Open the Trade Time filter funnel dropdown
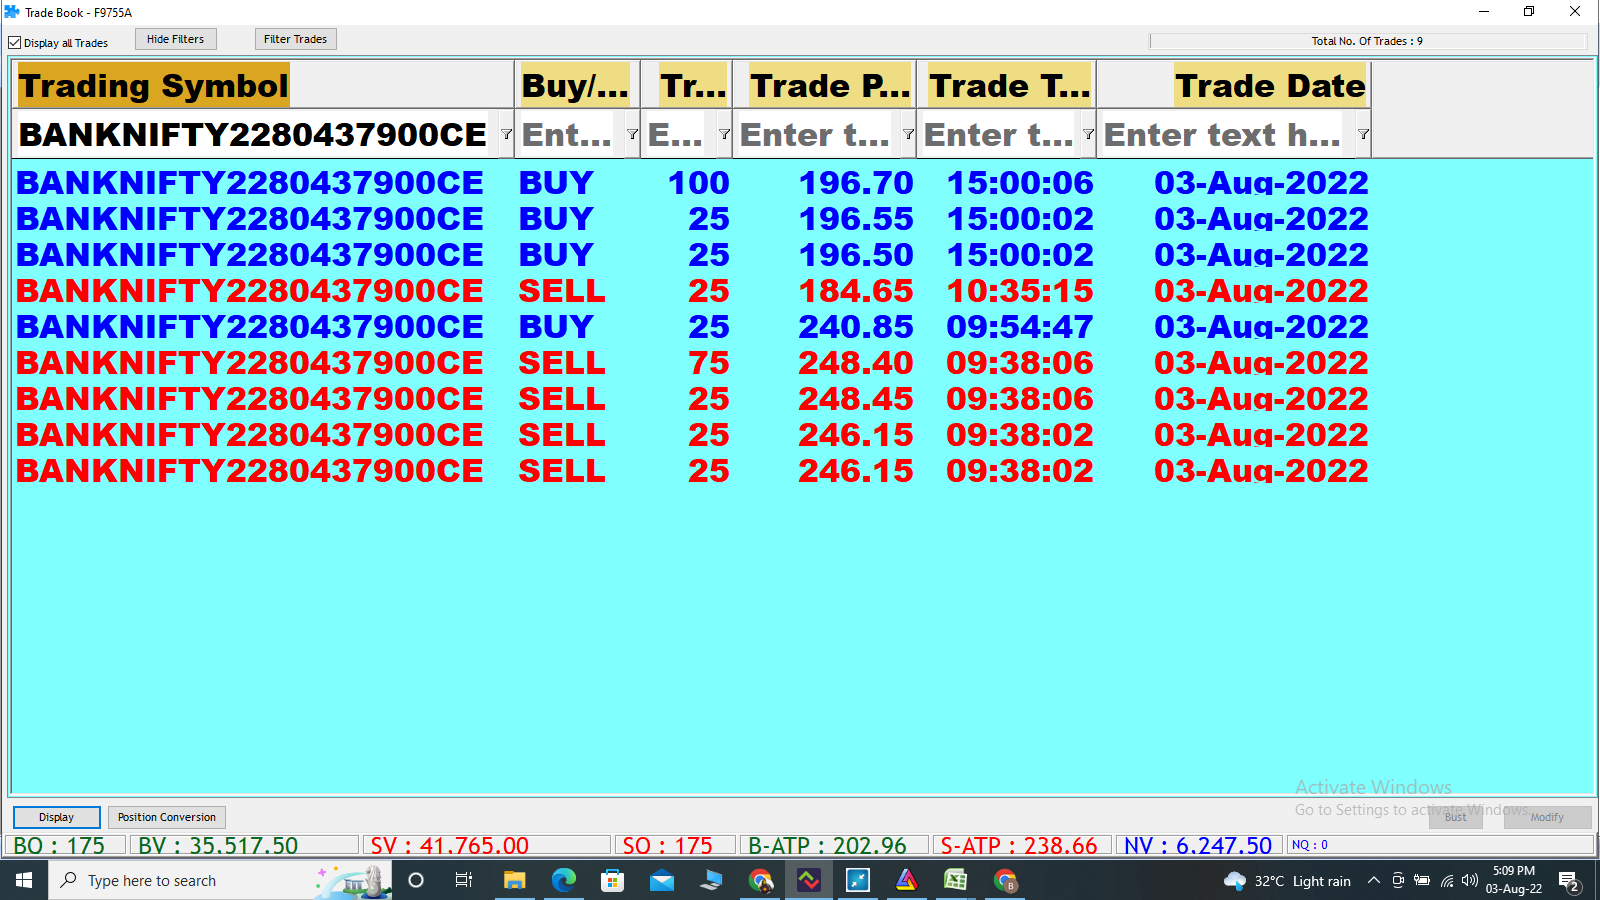 (1088, 134)
